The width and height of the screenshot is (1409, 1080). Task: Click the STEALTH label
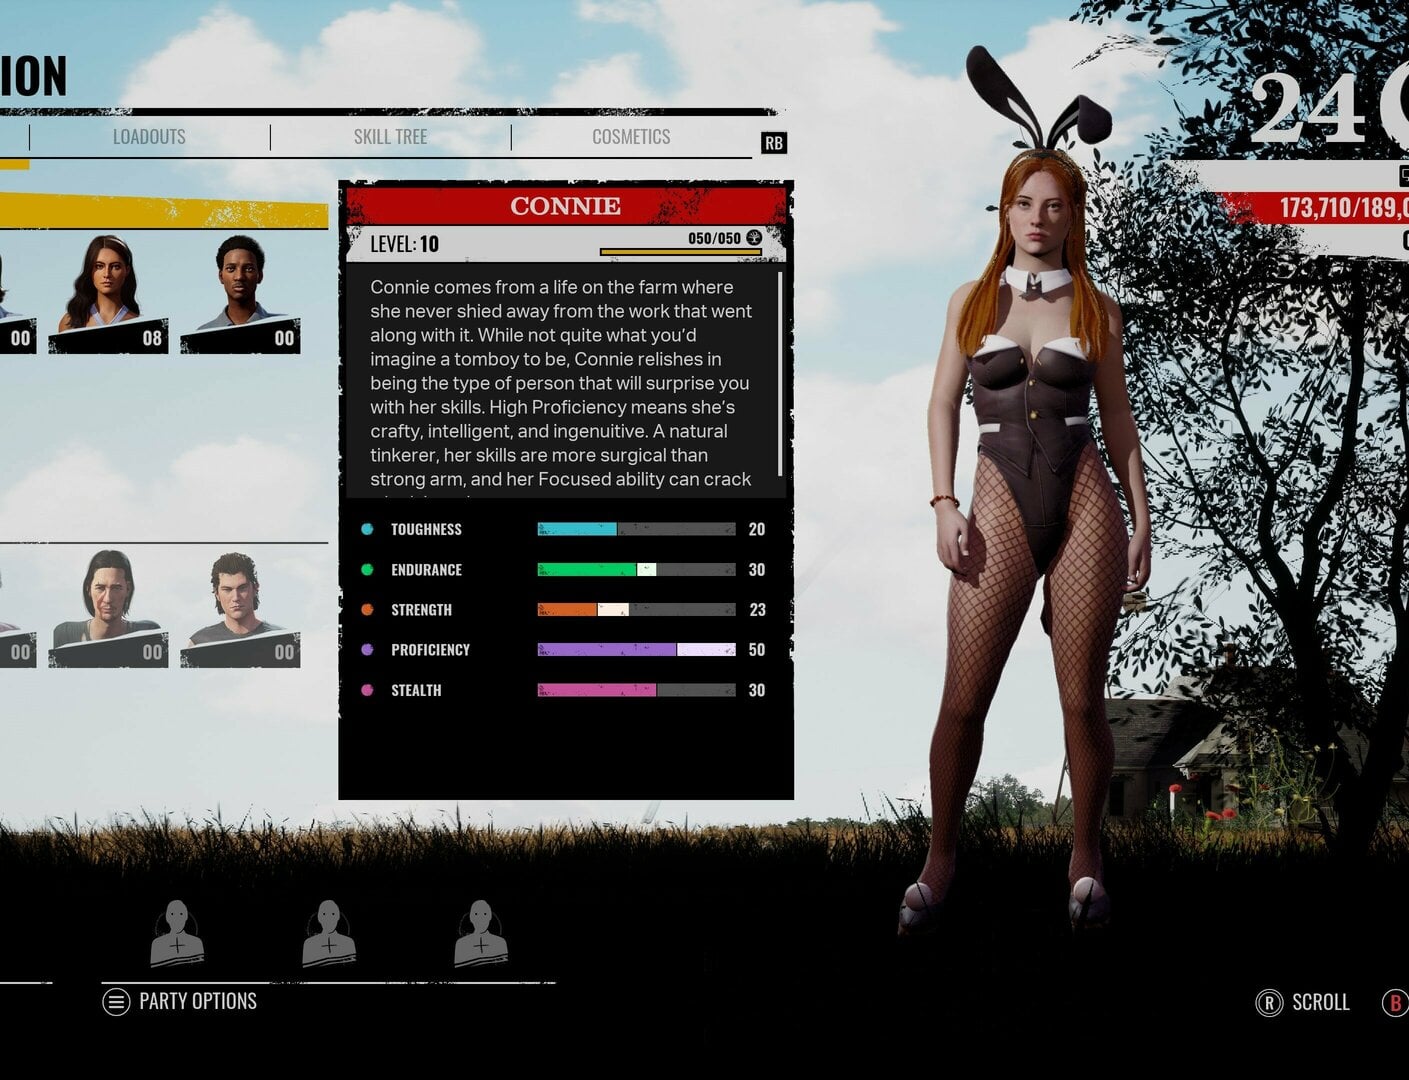click(416, 690)
